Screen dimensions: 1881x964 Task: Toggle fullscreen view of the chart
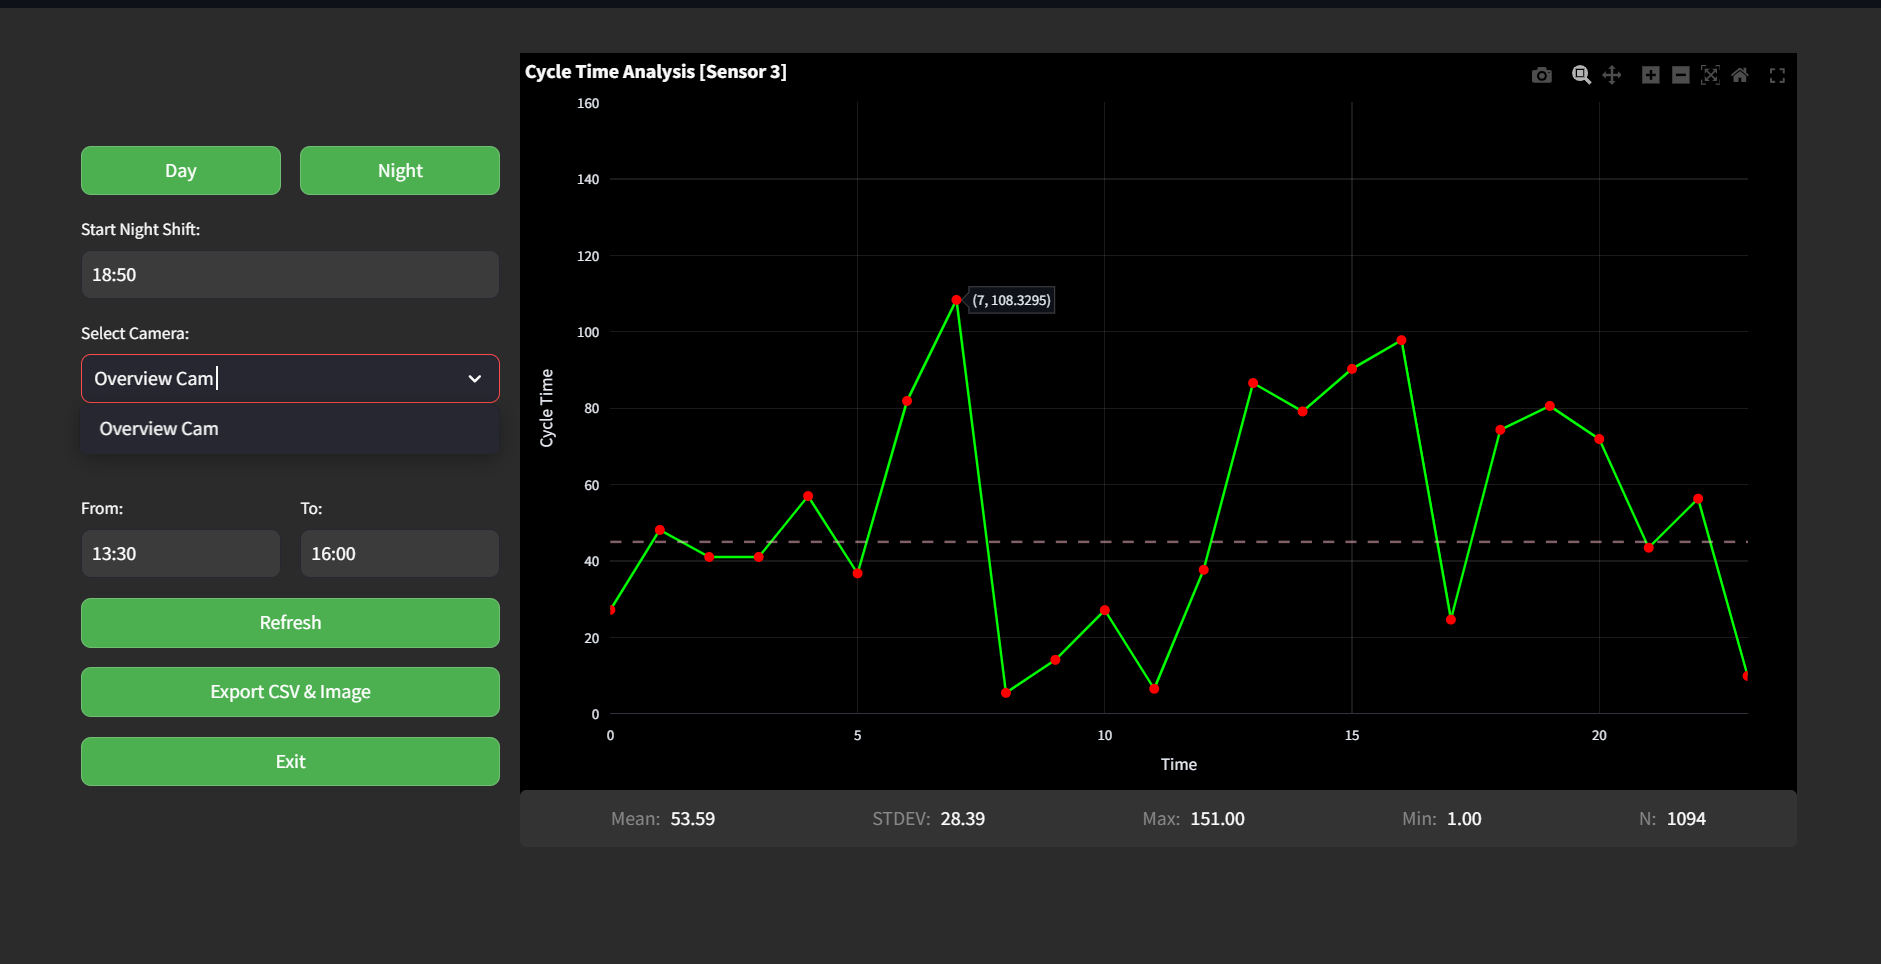(1777, 75)
